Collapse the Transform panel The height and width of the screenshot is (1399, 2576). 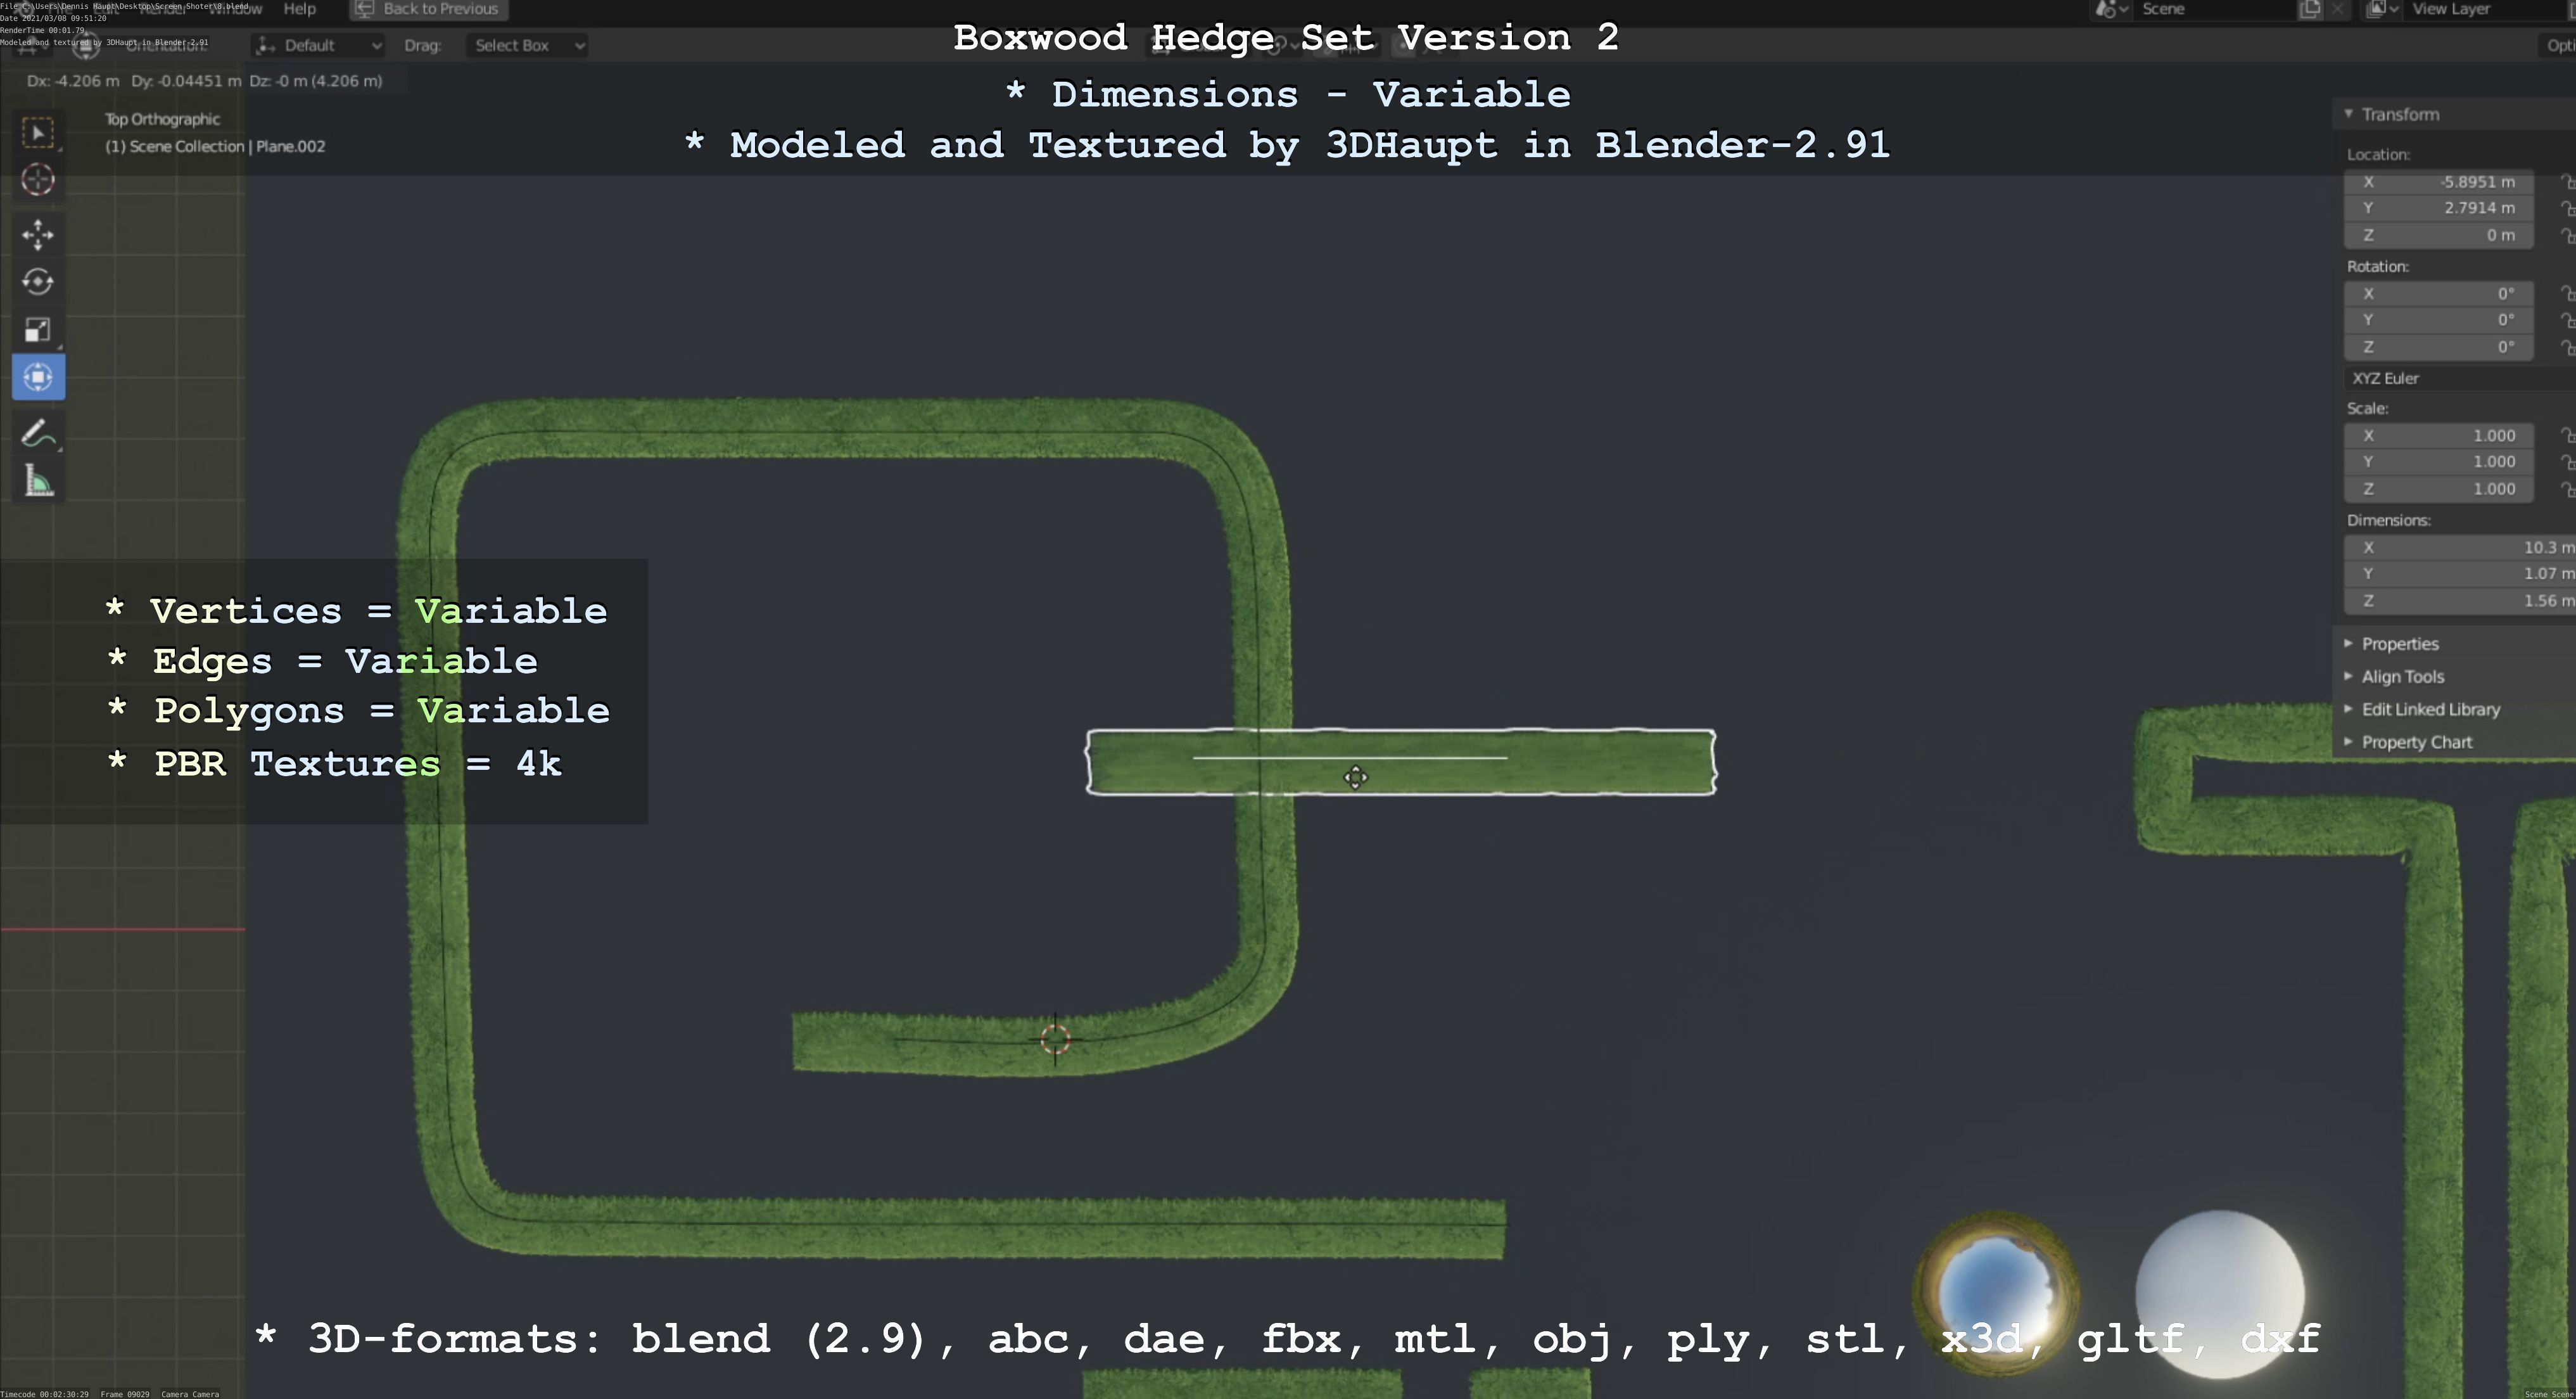(x=2349, y=114)
